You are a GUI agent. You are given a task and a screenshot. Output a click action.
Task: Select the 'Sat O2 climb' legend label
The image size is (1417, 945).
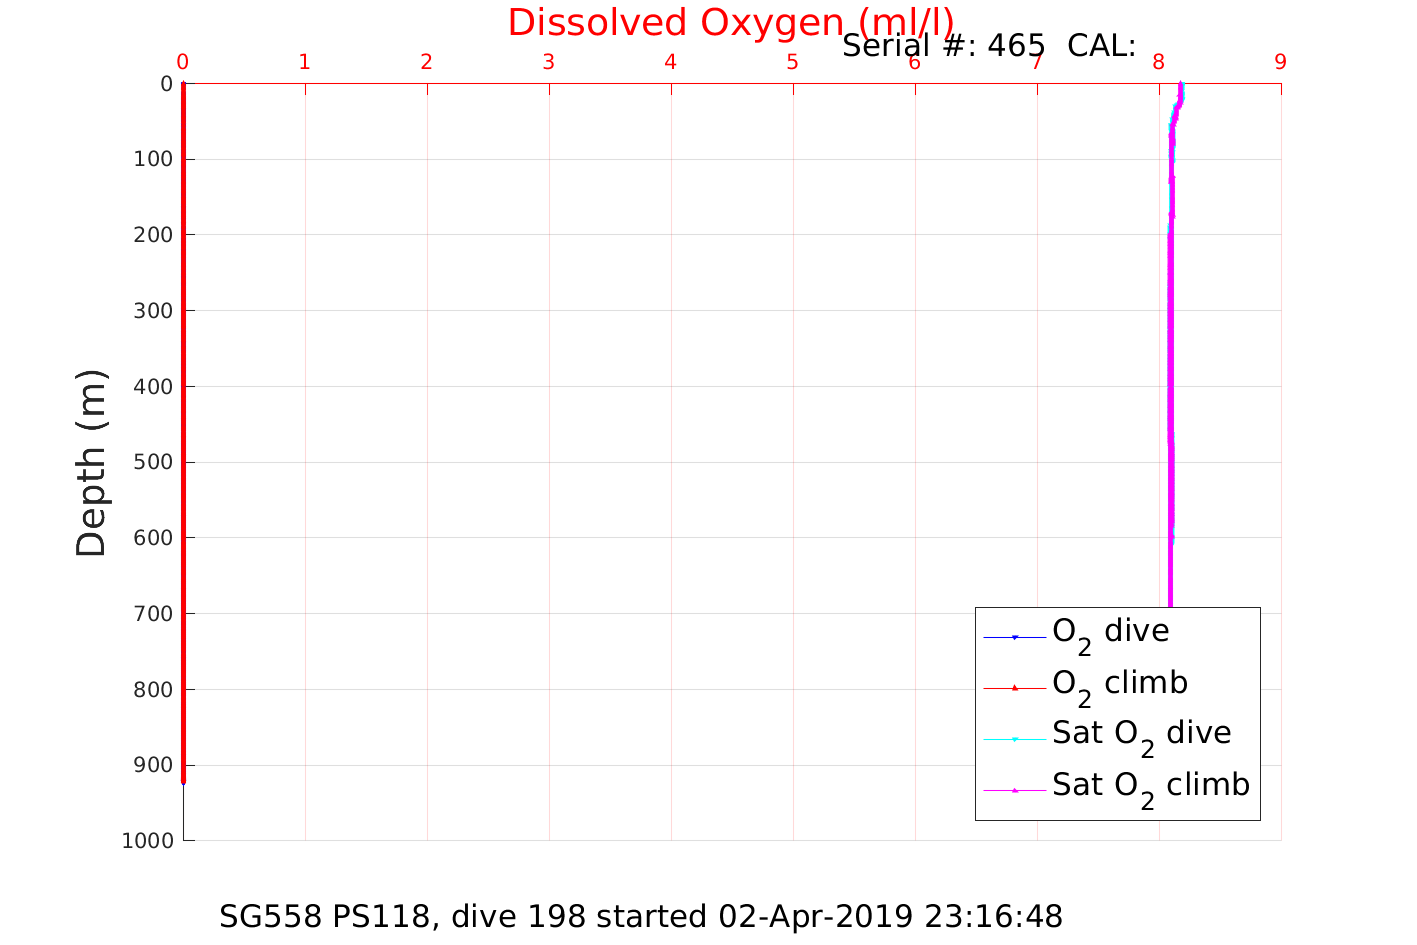(1150, 786)
